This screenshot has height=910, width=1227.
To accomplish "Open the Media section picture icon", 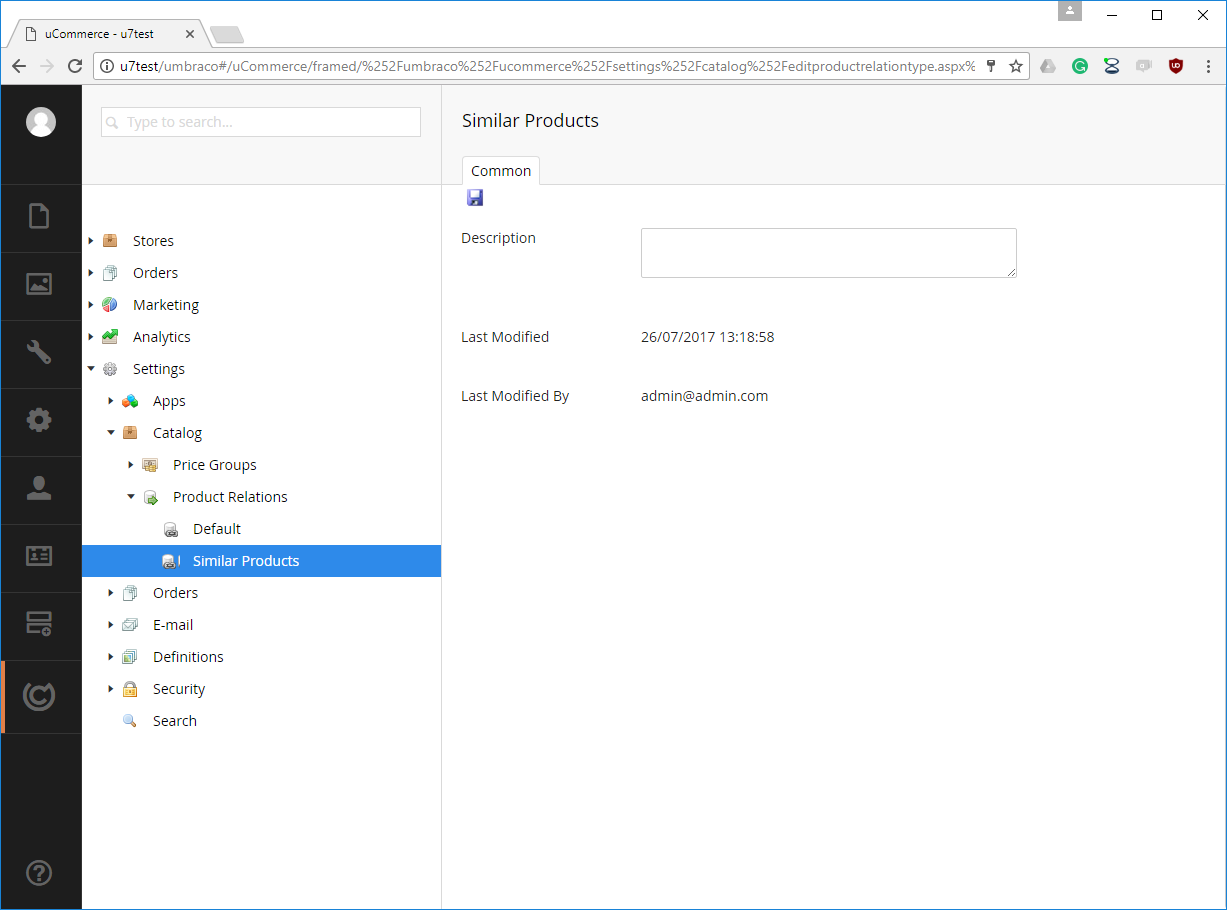I will pos(39,284).
